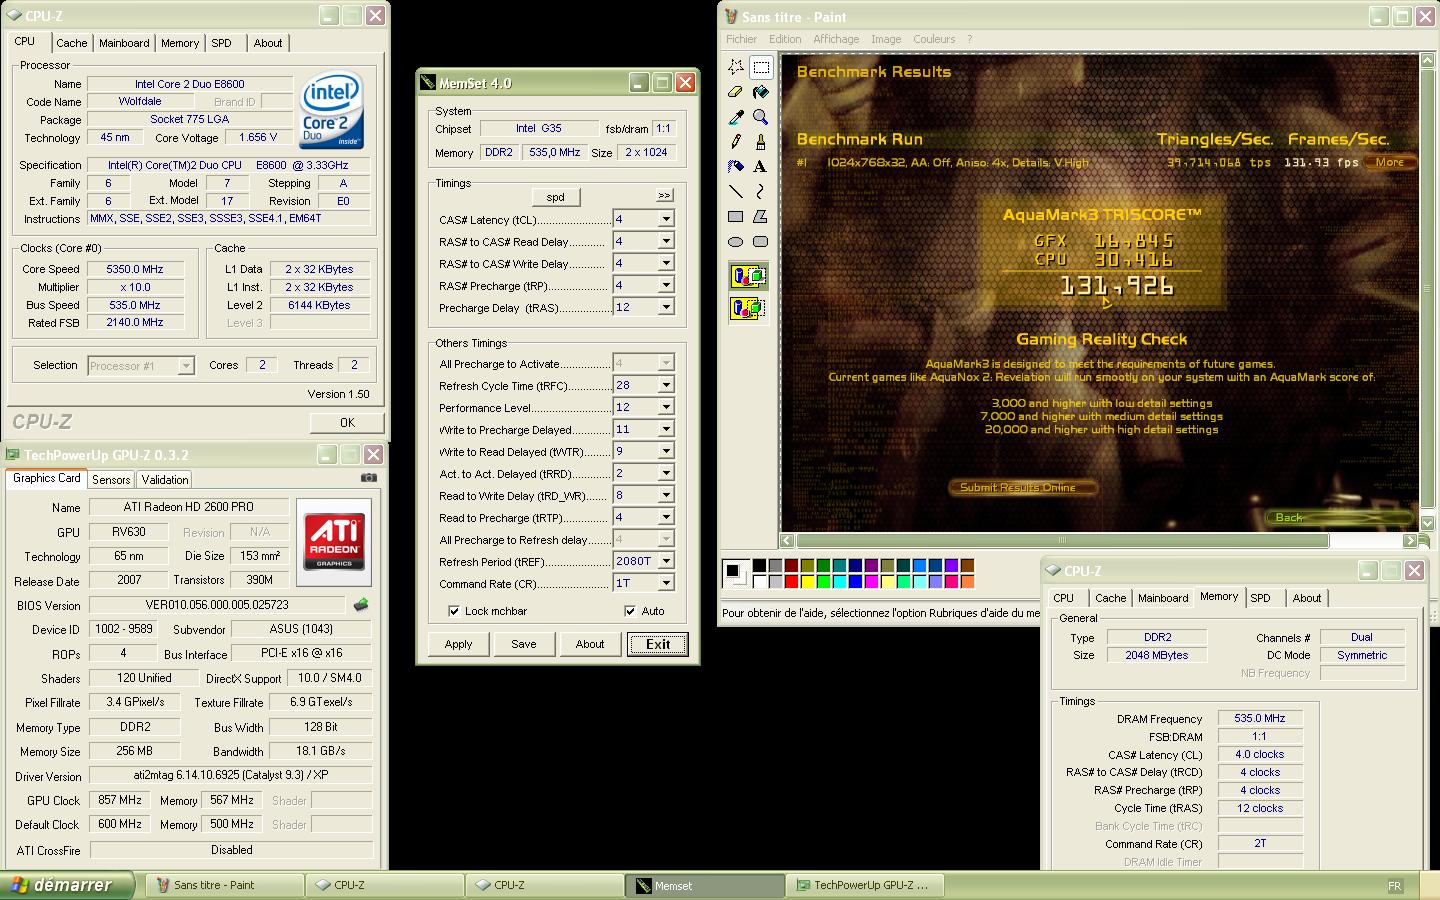Choose the Line tool in Paint

coord(736,191)
